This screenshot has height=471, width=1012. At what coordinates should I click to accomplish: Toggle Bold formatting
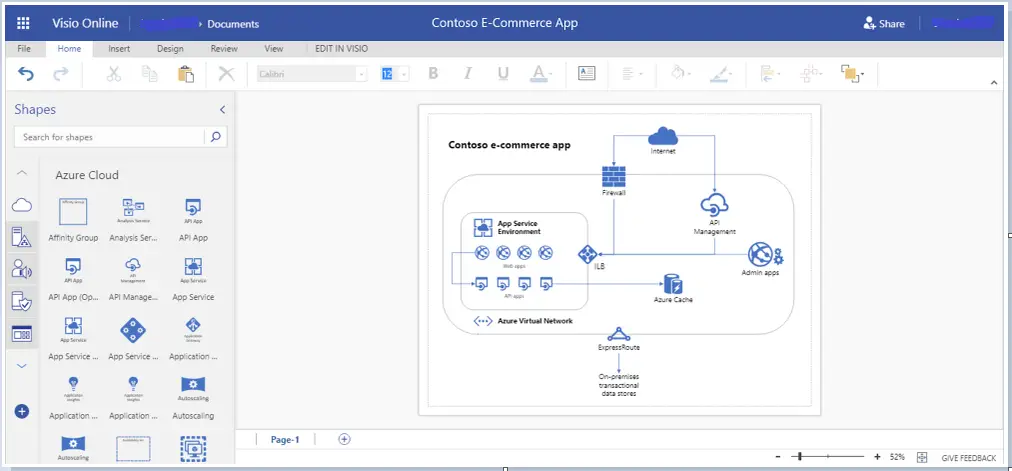pos(433,74)
